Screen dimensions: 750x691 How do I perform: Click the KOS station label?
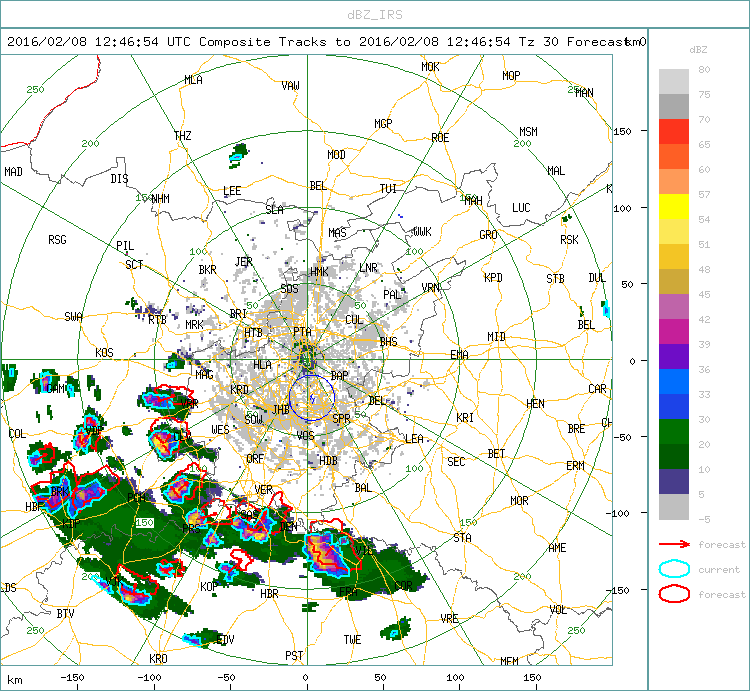click(104, 352)
